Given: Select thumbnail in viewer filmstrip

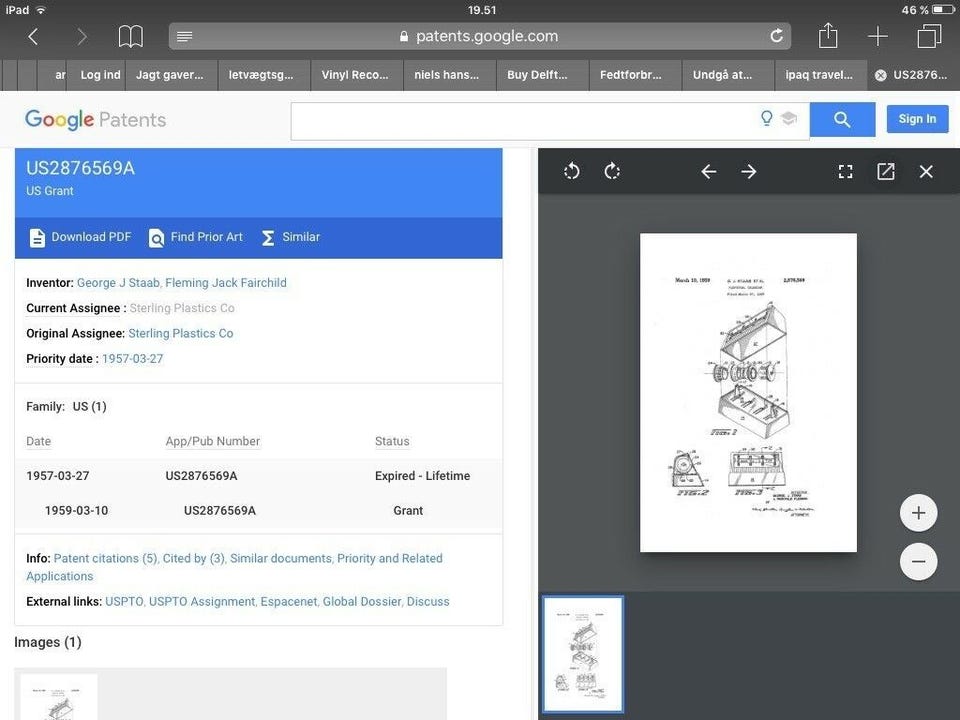Looking at the screenshot, I should 583,654.
